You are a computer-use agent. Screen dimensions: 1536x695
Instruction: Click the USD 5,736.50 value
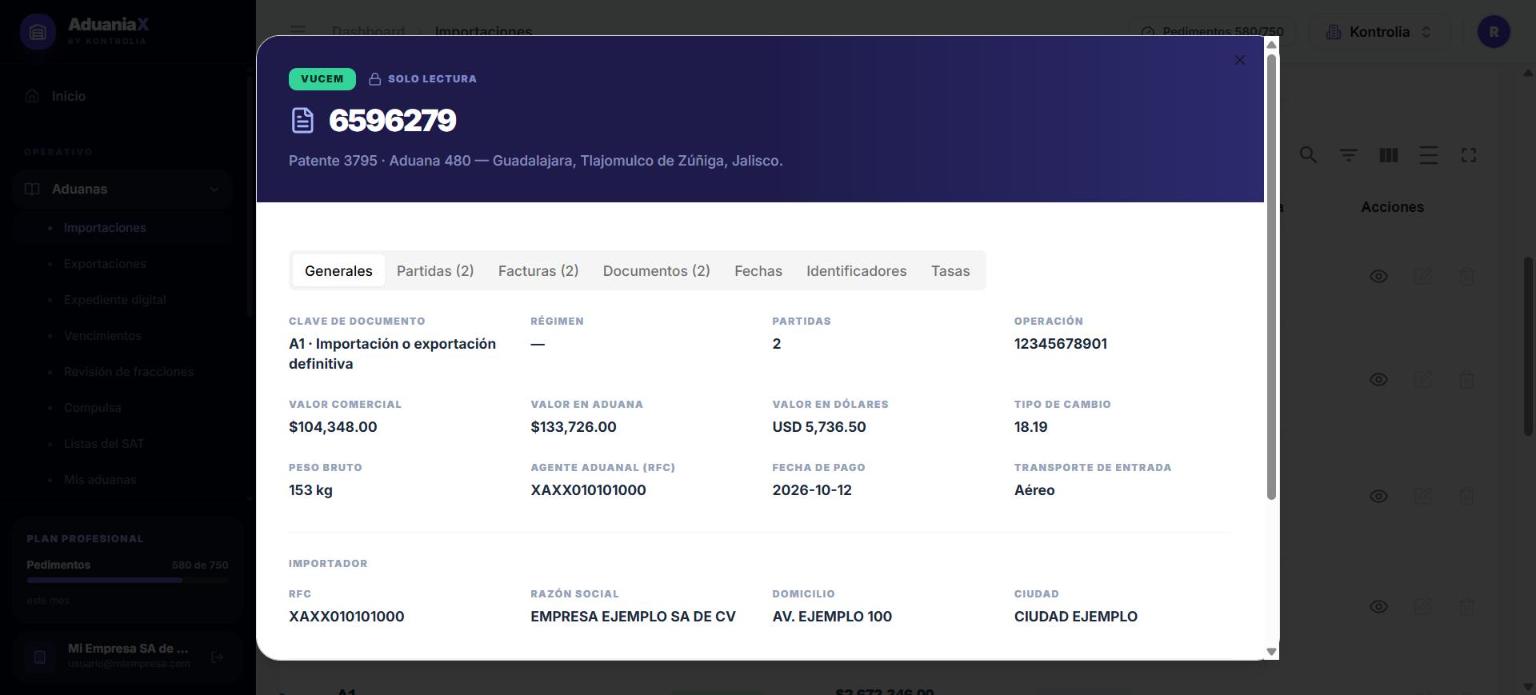[x=819, y=427]
